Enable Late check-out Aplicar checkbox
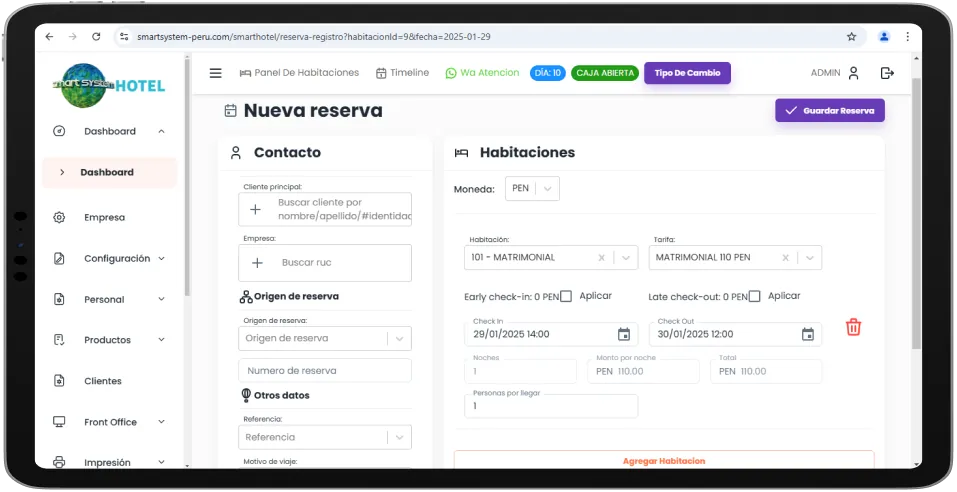 [x=755, y=296]
